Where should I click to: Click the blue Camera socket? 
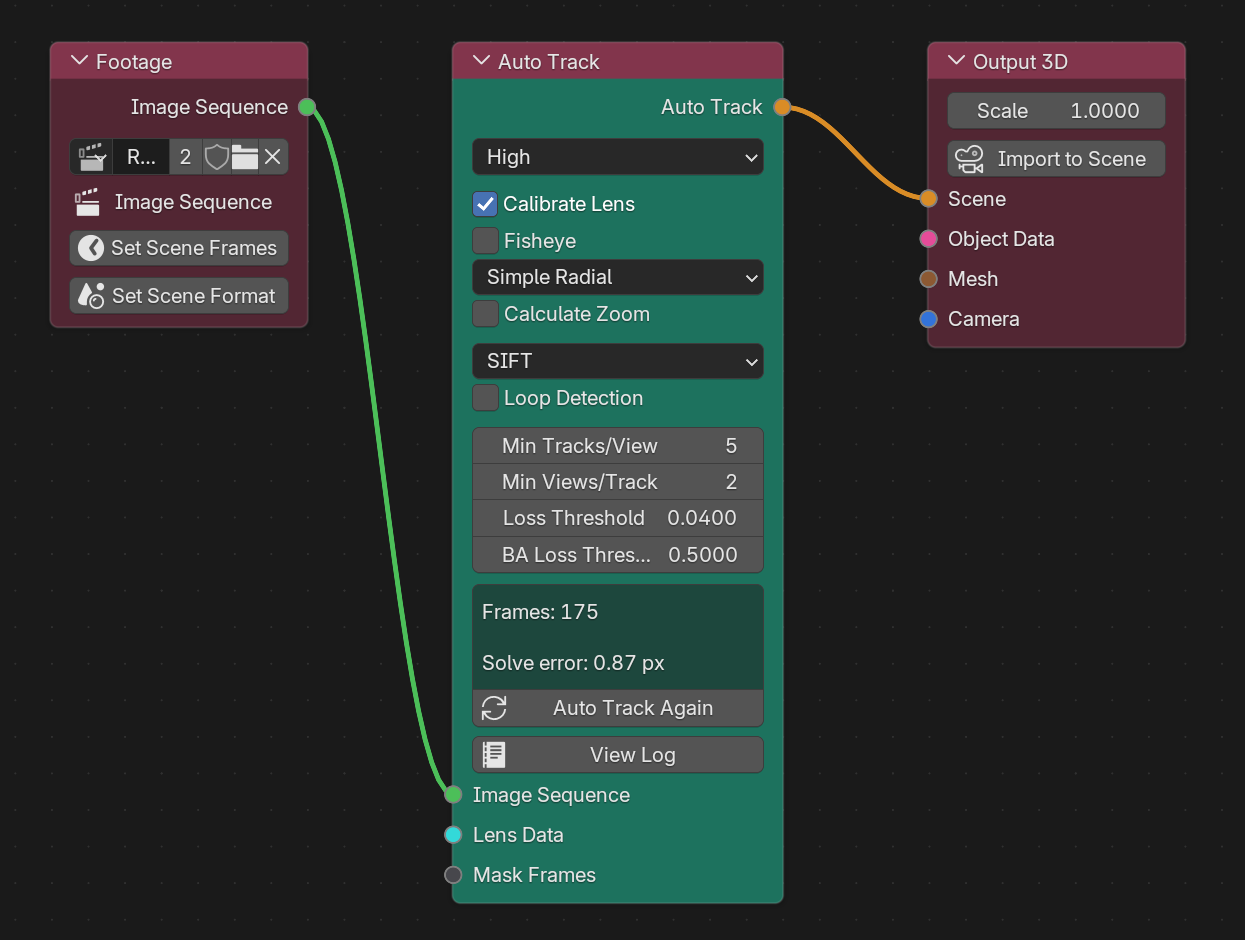pyautogui.click(x=928, y=319)
